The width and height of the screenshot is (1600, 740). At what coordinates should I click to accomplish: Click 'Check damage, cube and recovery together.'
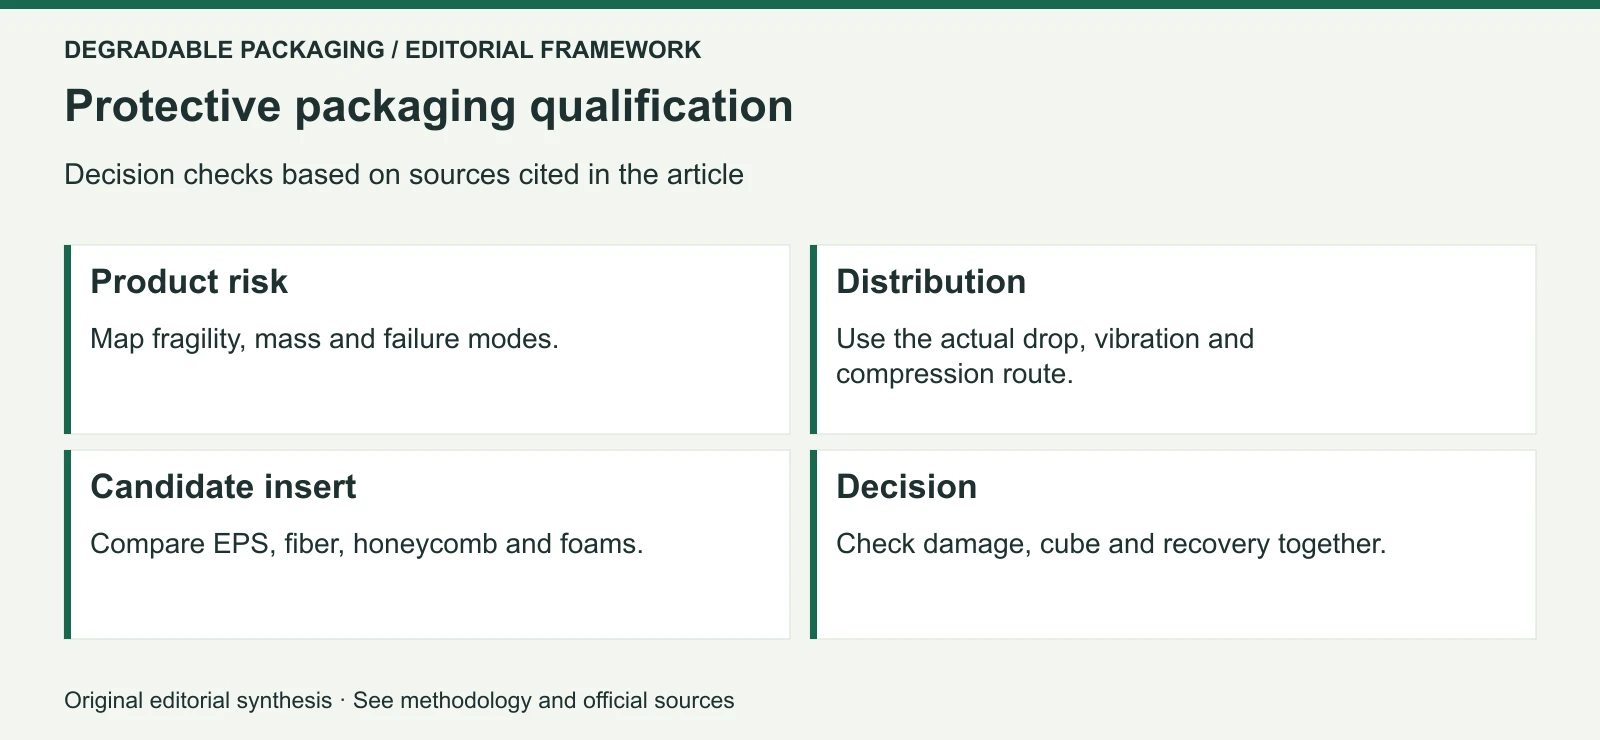click(x=1111, y=544)
